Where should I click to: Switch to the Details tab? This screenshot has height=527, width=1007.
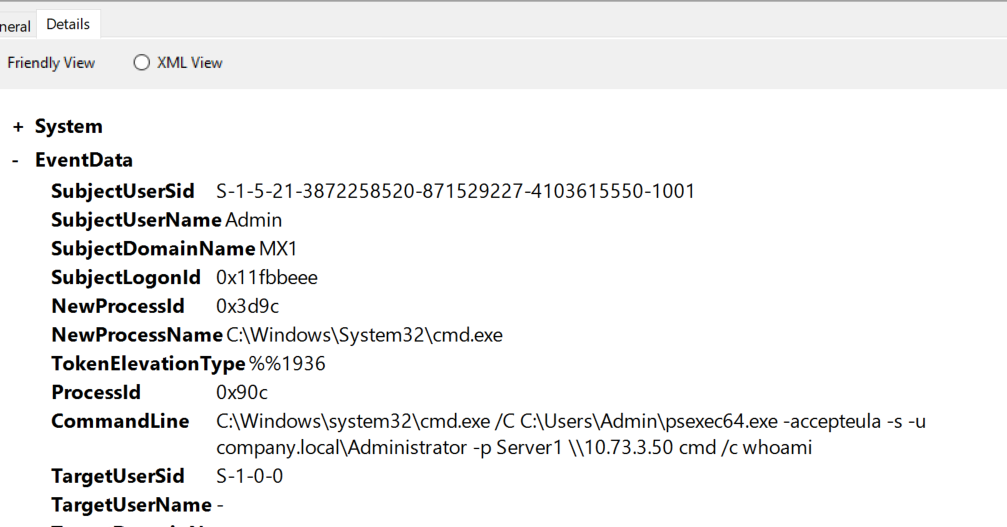(x=68, y=24)
